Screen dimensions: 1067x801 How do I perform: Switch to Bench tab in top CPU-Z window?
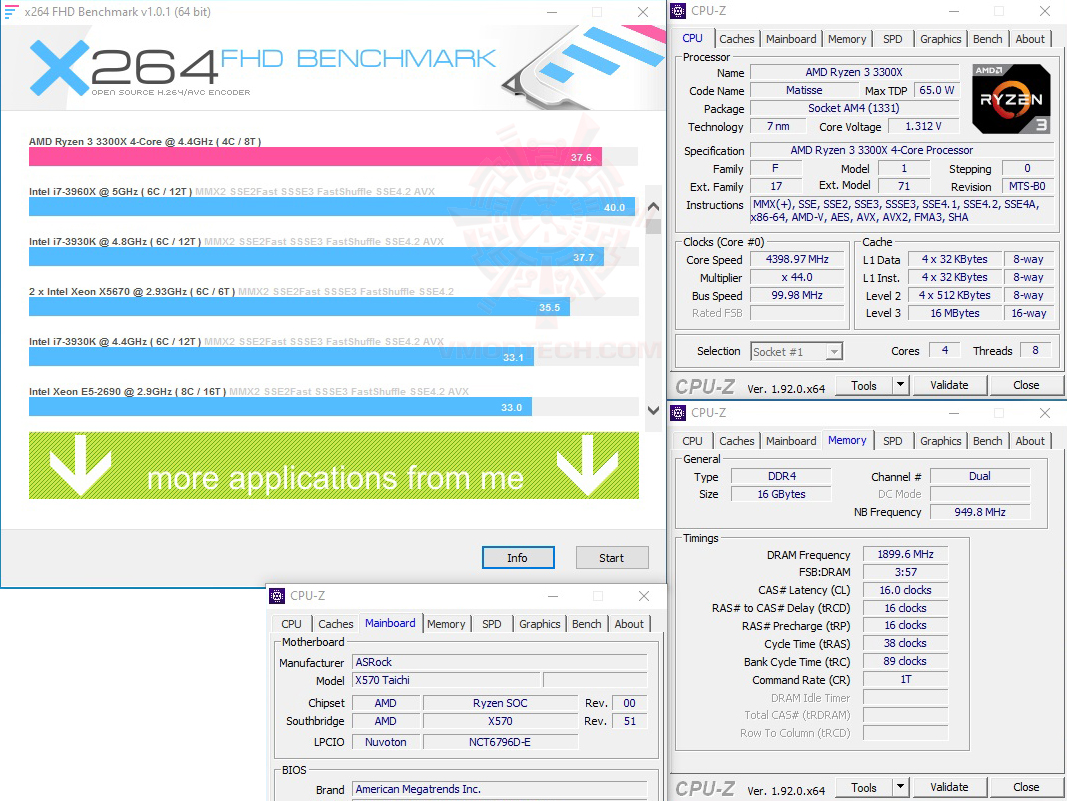[x=987, y=39]
